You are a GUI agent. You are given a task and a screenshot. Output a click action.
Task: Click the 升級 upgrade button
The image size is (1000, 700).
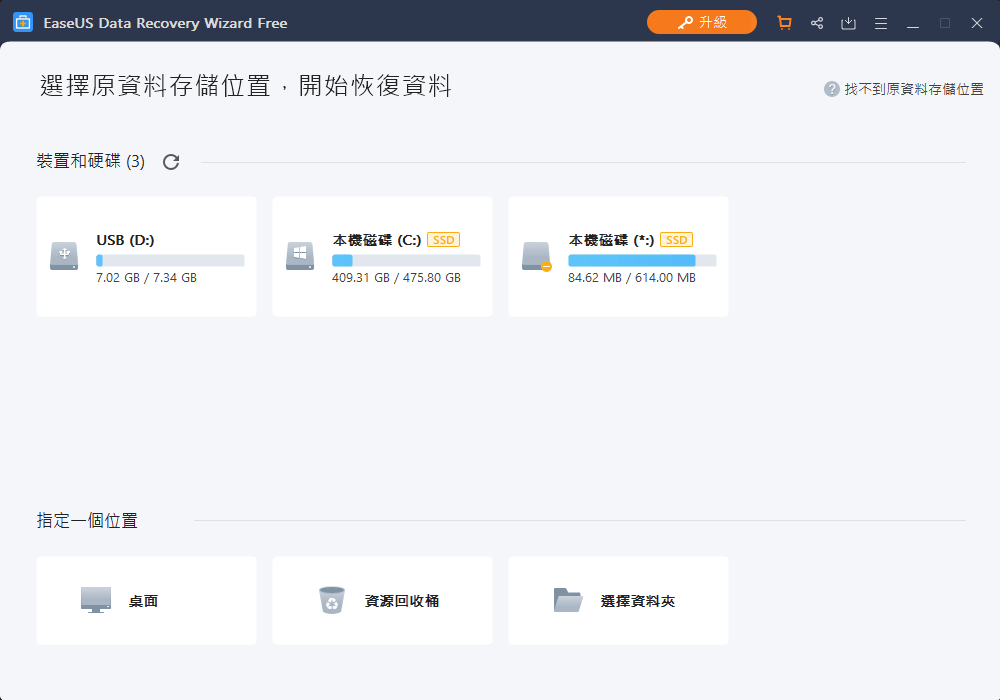pos(702,22)
